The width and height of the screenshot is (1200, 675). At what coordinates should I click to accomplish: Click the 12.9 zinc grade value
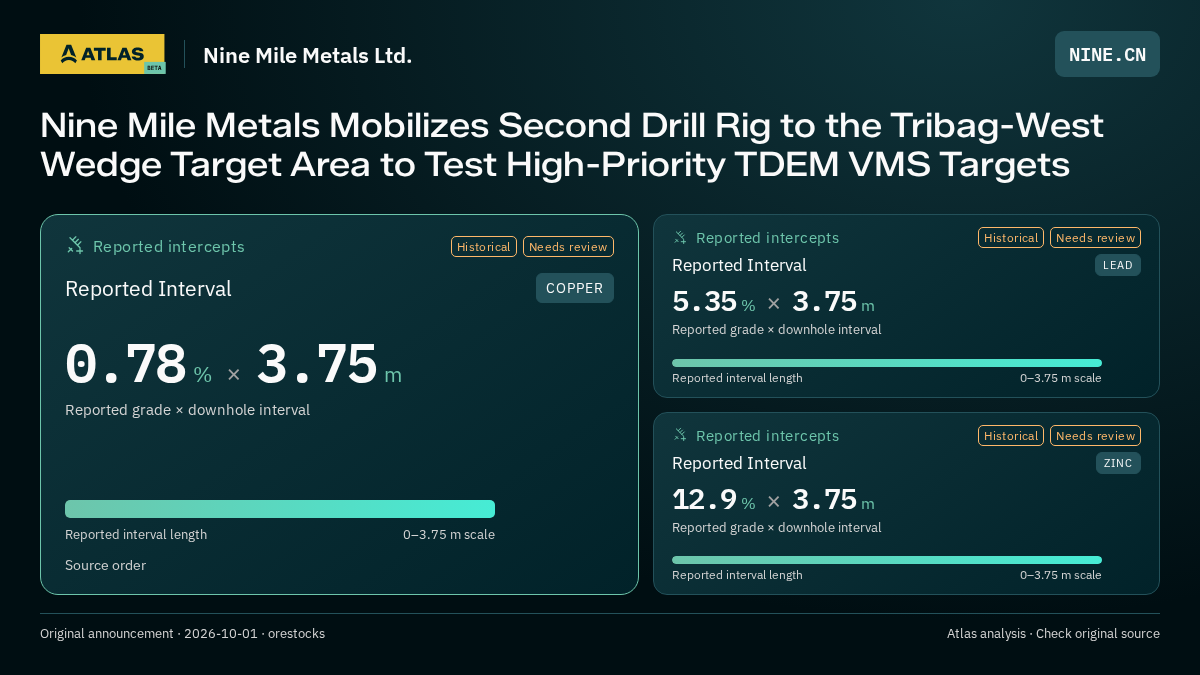click(704, 500)
